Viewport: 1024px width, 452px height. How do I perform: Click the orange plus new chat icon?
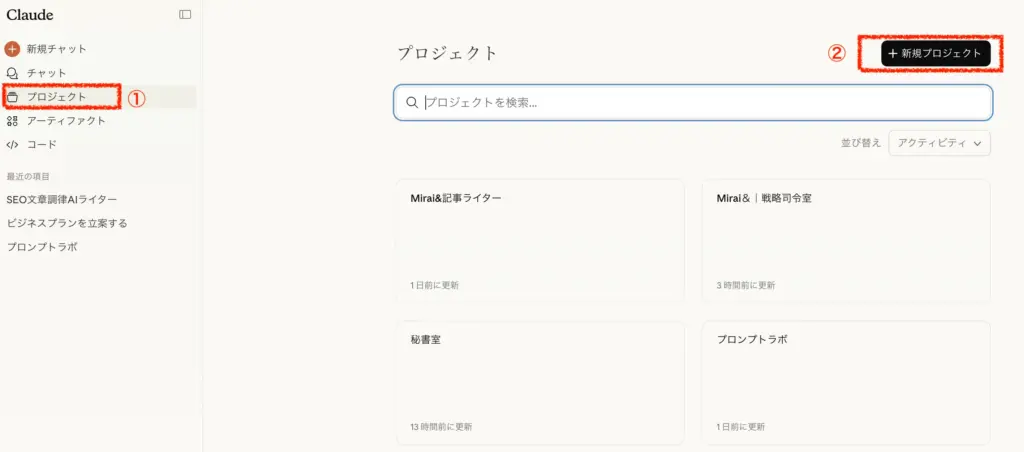[x=12, y=49]
